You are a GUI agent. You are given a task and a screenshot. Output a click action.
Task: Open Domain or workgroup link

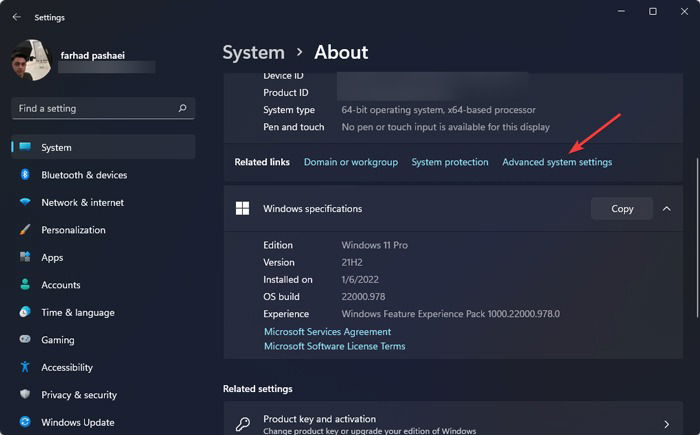pos(351,162)
